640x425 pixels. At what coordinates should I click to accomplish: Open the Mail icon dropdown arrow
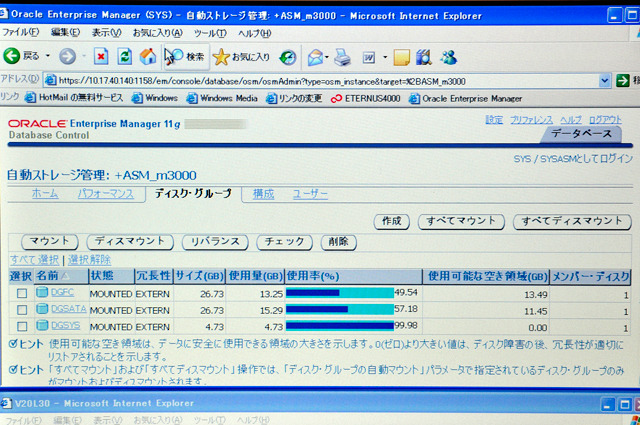(x=327, y=57)
